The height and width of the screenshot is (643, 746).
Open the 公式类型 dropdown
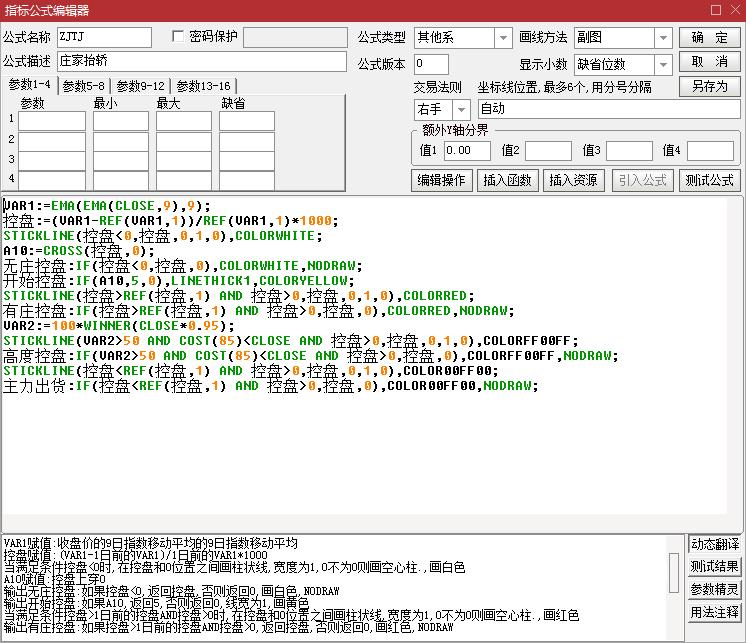[502, 38]
